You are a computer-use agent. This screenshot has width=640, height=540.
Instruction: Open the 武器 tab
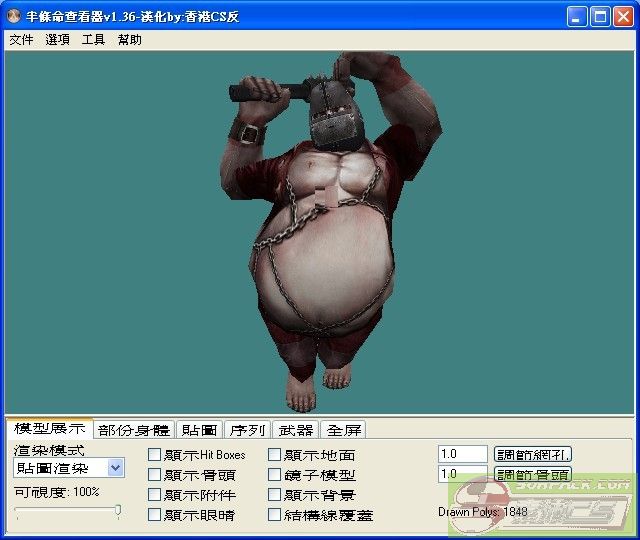(295, 430)
